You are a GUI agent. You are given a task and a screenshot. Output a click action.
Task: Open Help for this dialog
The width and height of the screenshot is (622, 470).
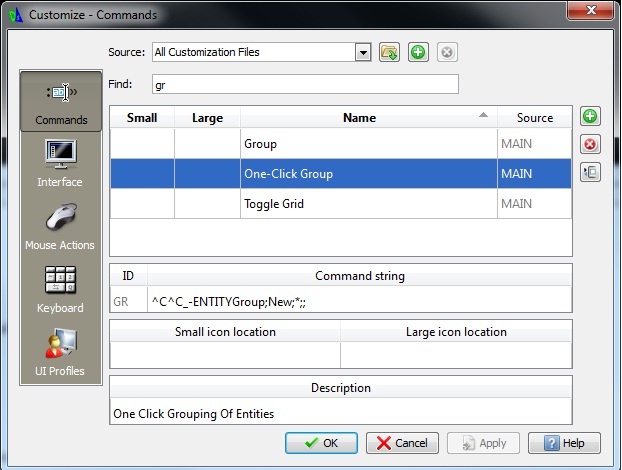coord(564,443)
